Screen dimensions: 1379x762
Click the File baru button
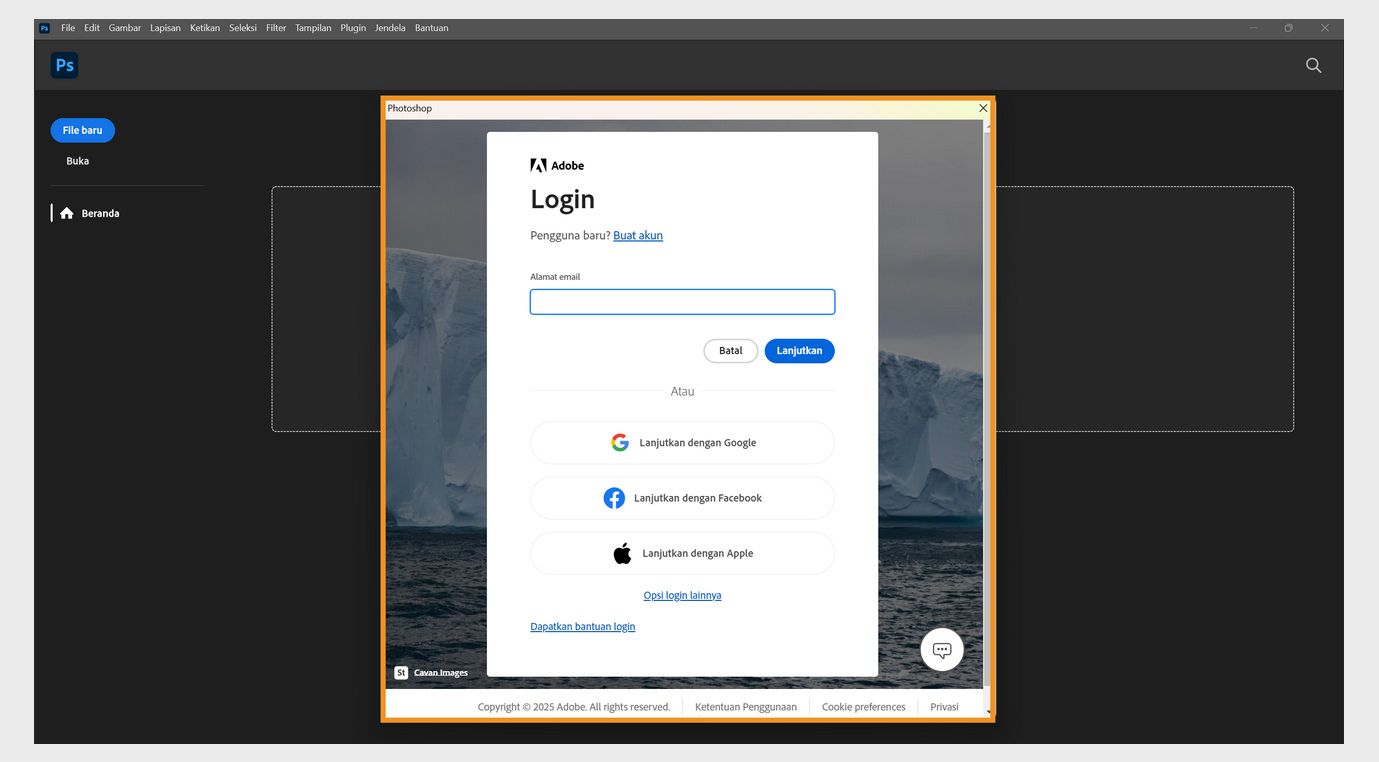pyautogui.click(x=82, y=129)
